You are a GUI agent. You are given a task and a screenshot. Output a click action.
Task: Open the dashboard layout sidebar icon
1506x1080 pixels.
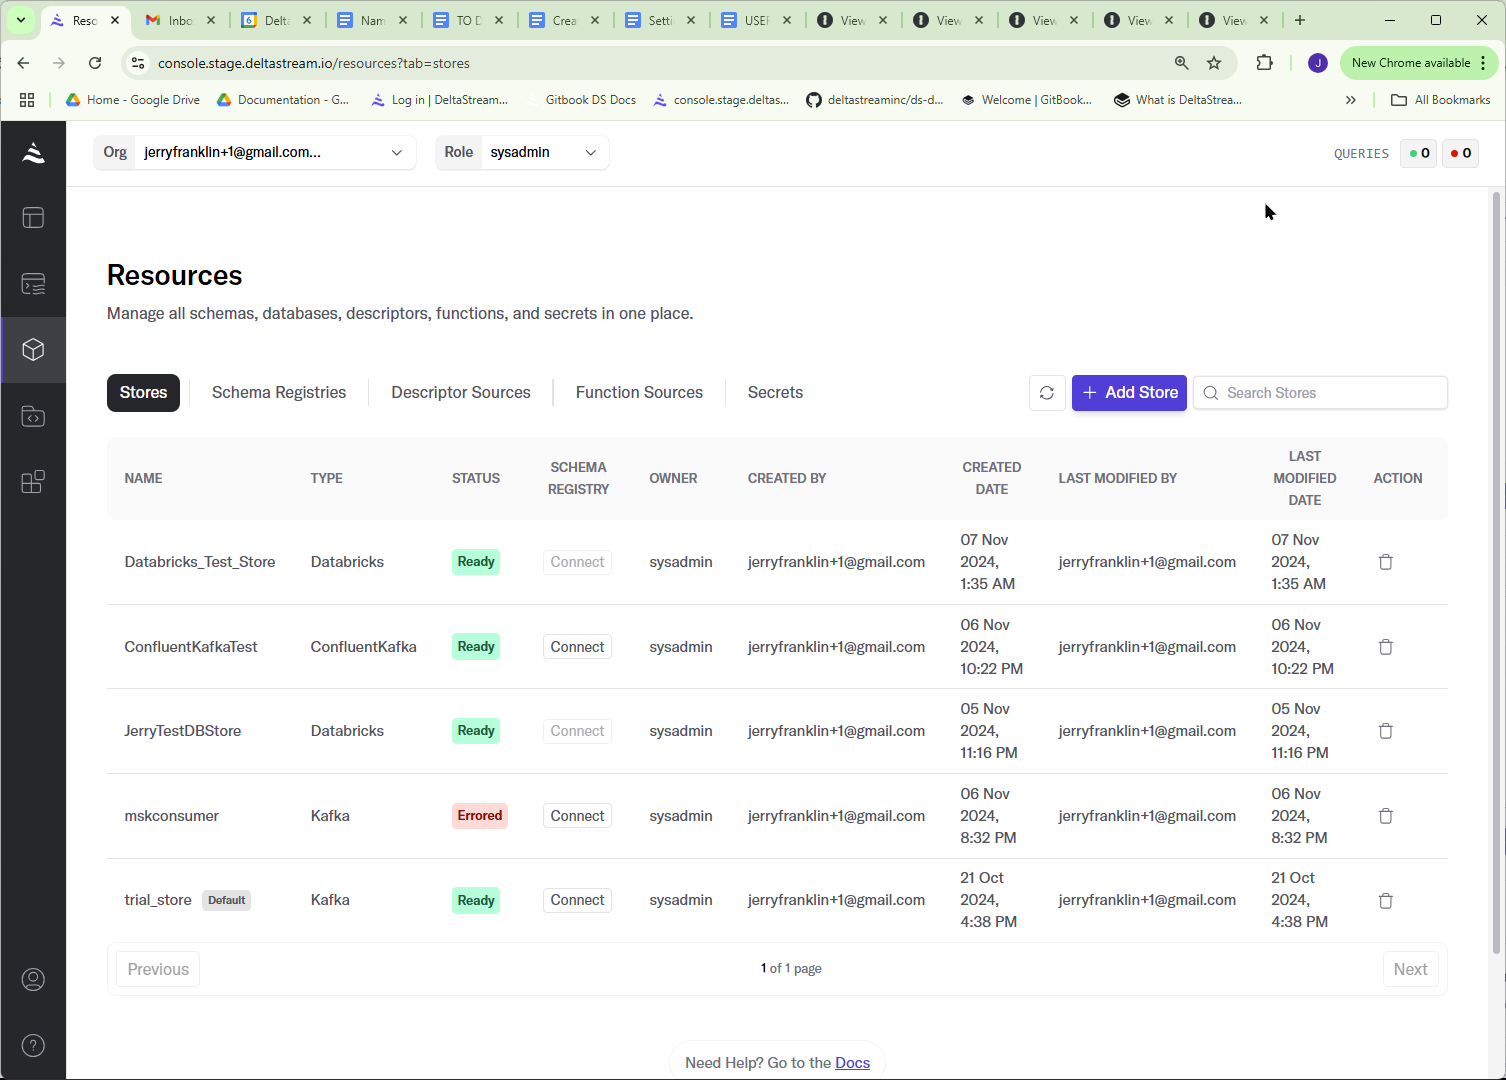[33, 218]
